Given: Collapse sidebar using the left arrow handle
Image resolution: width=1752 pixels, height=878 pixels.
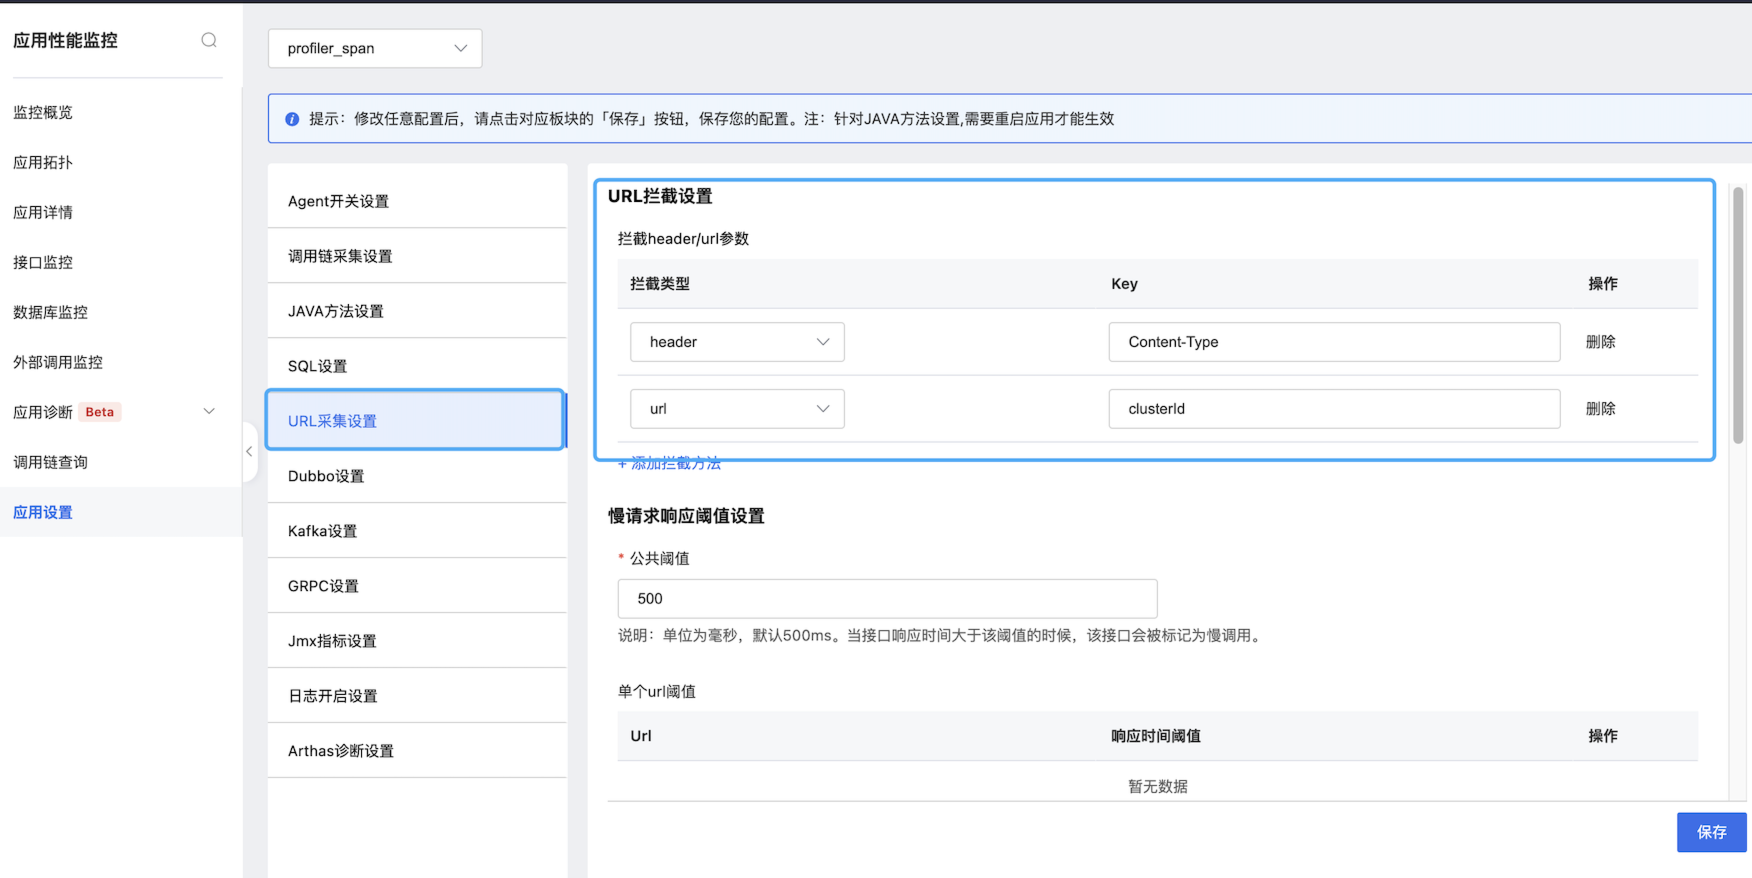Looking at the screenshot, I should pos(249,452).
